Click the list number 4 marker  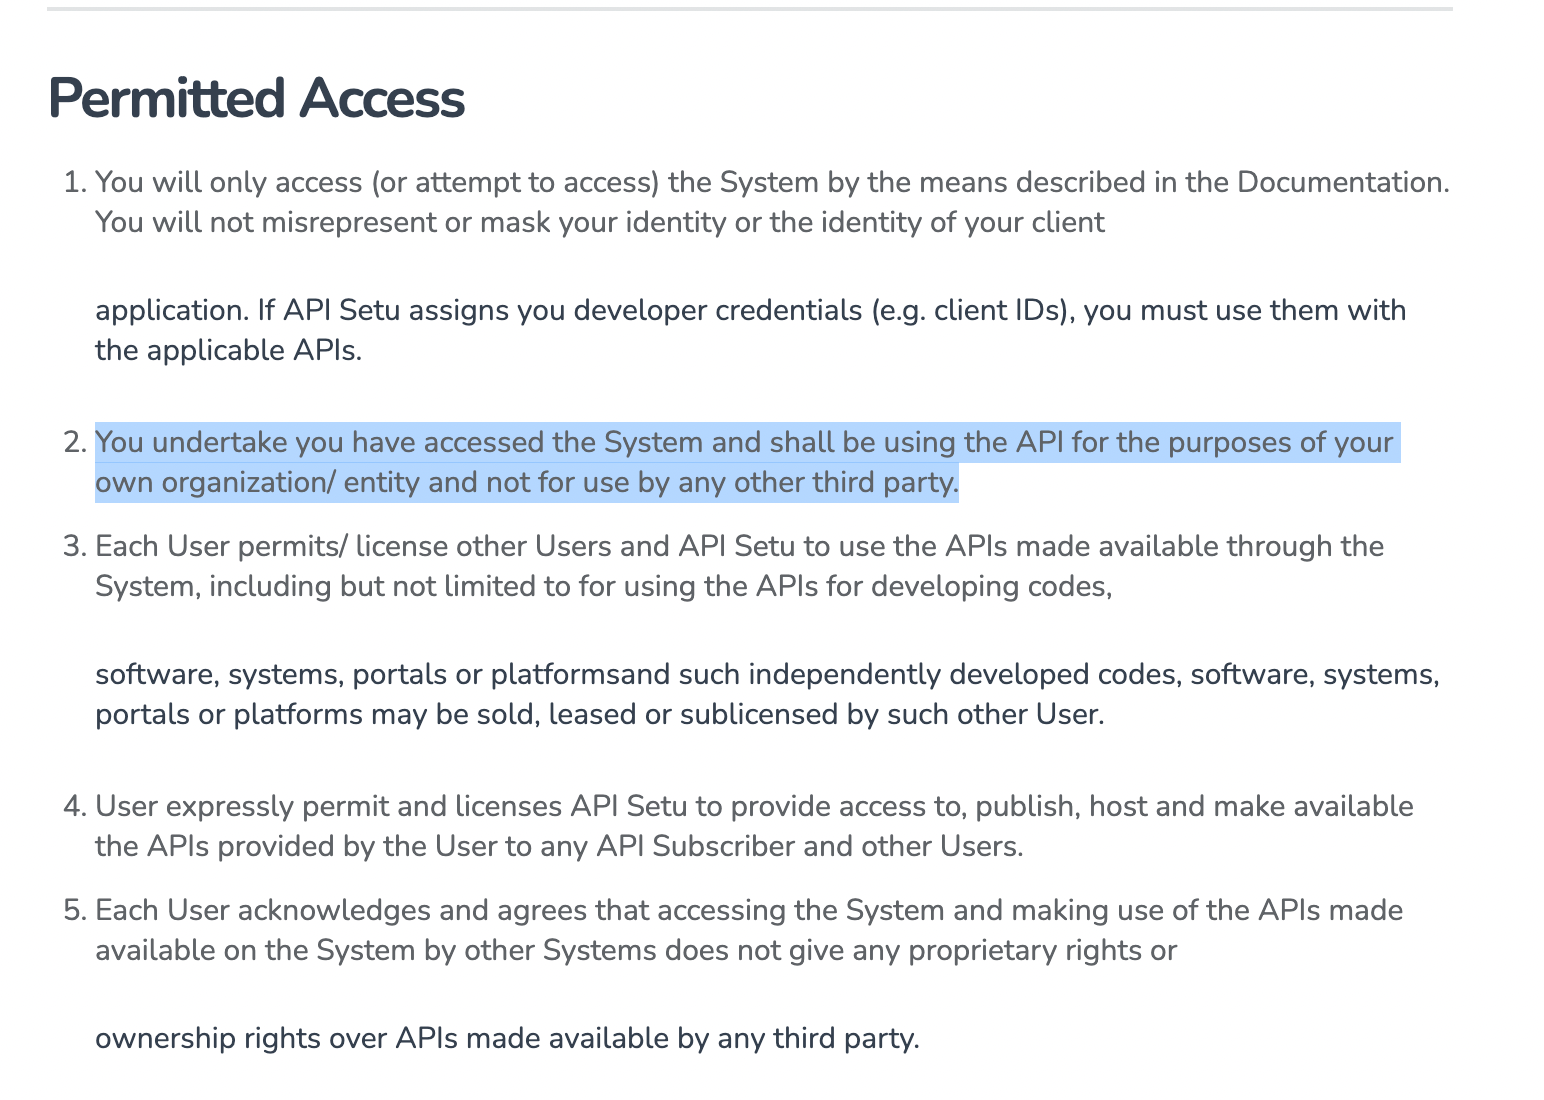point(74,806)
